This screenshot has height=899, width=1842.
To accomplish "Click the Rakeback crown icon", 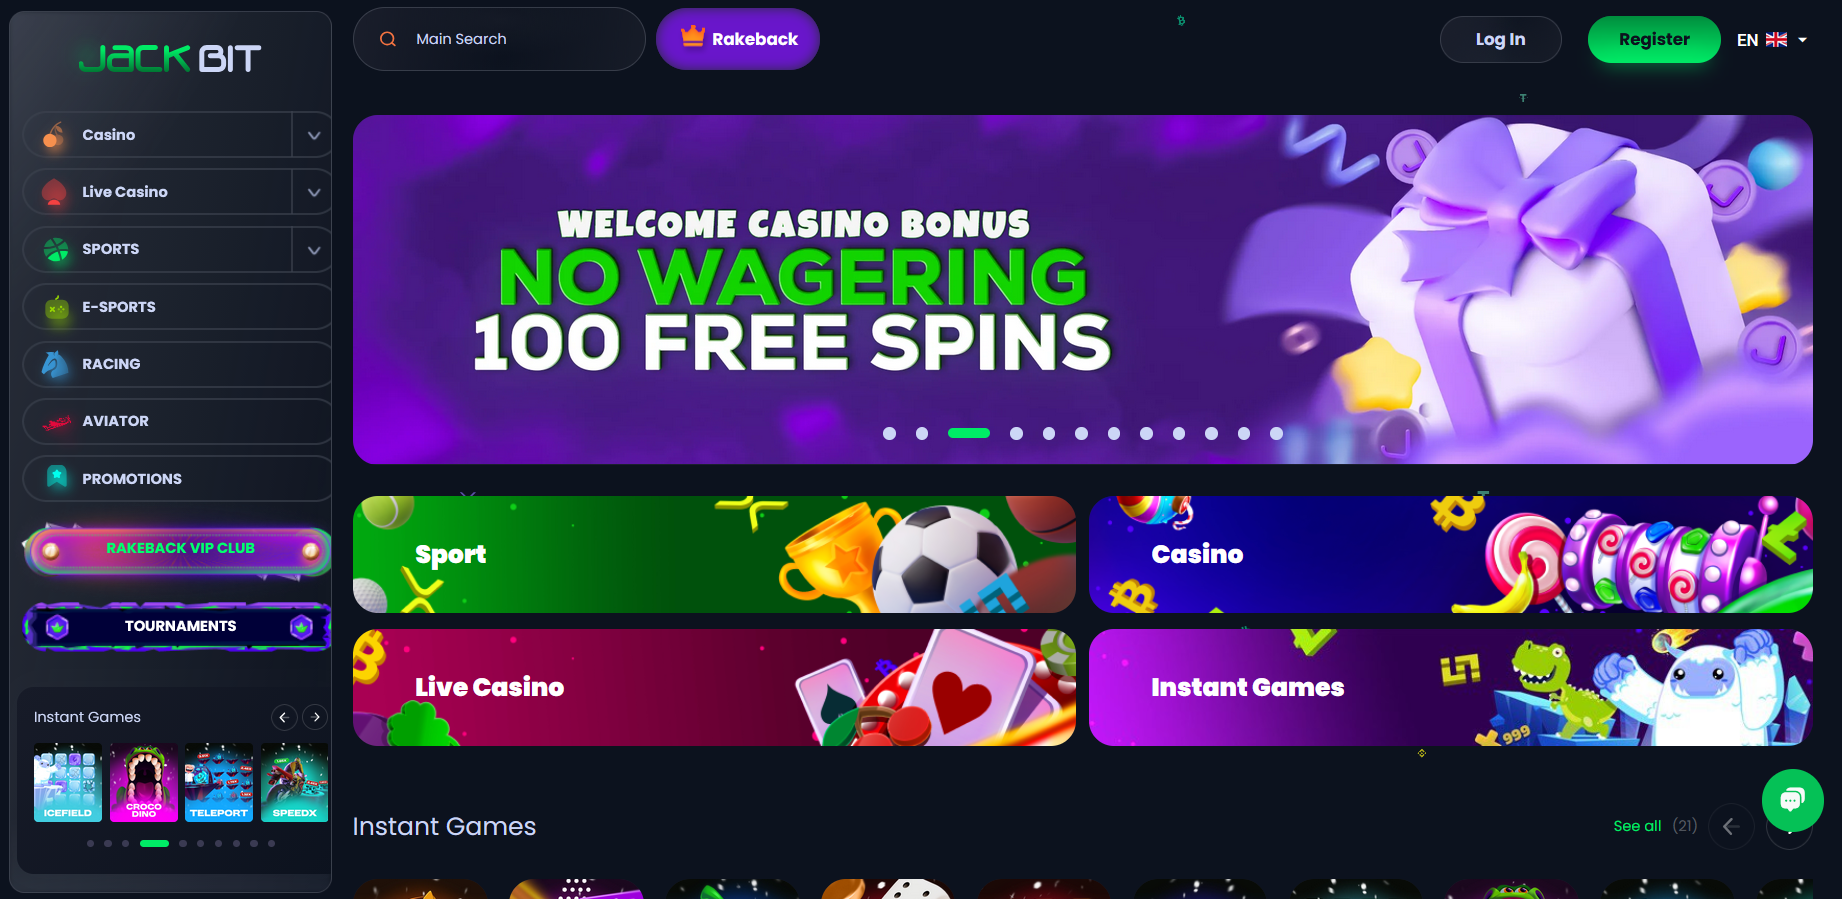I will (693, 37).
